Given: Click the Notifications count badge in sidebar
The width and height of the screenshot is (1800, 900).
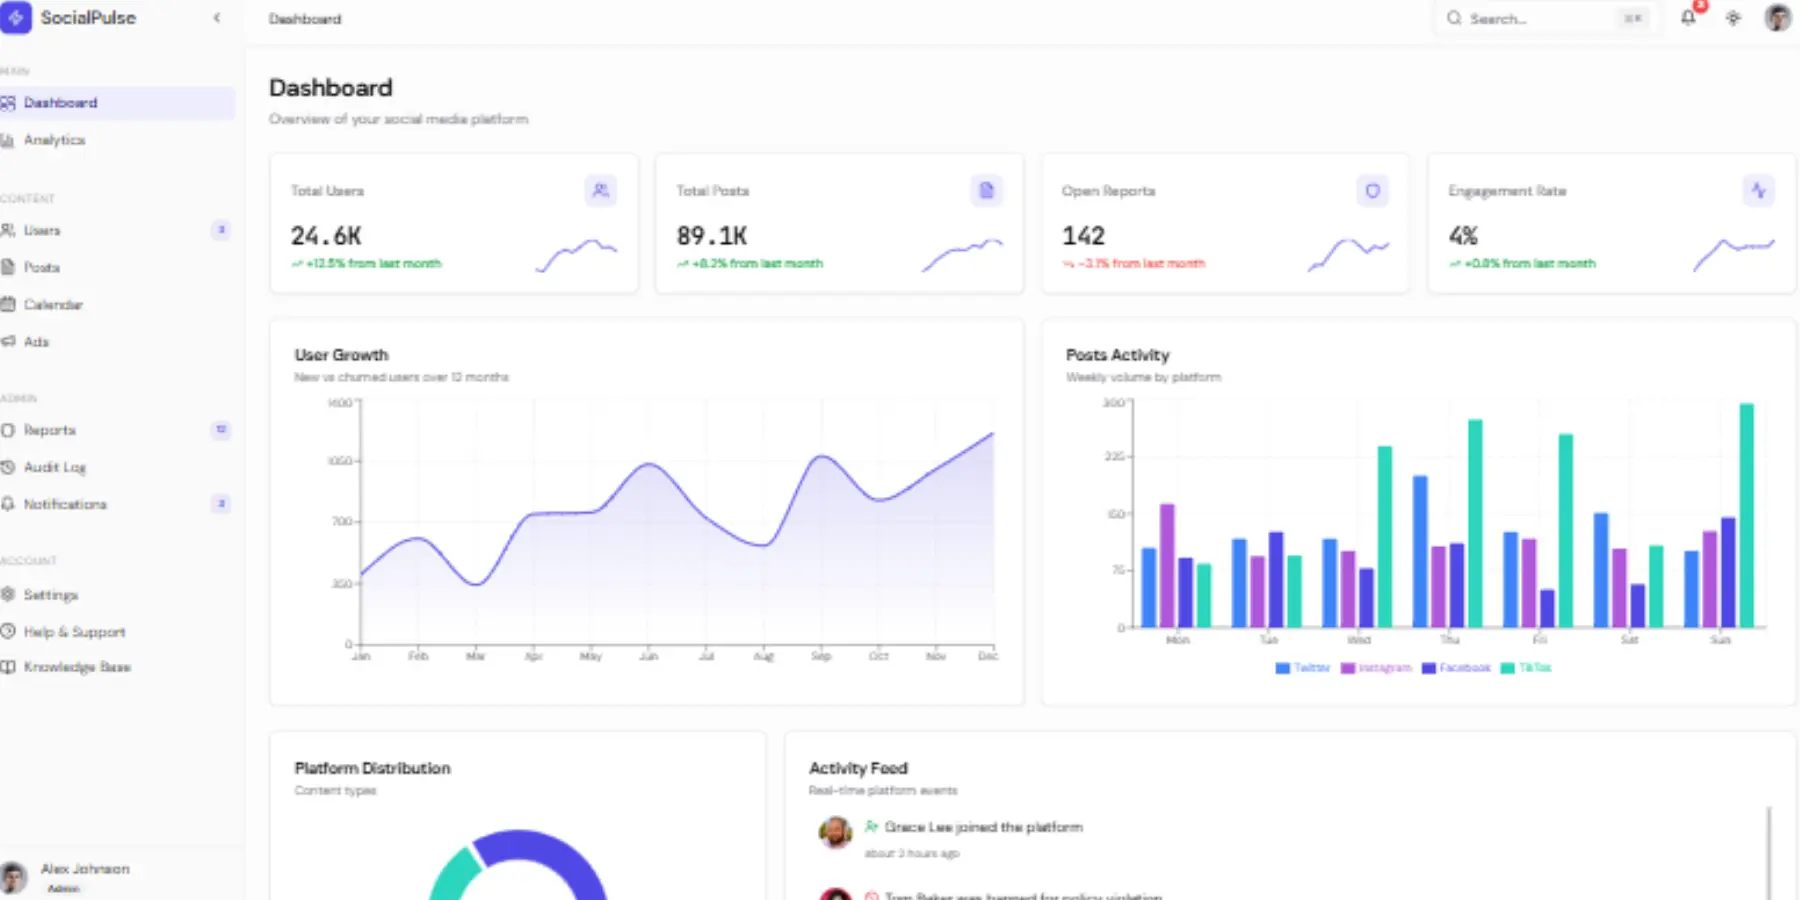Looking at the screenshot, I should (x=221, y=504).
